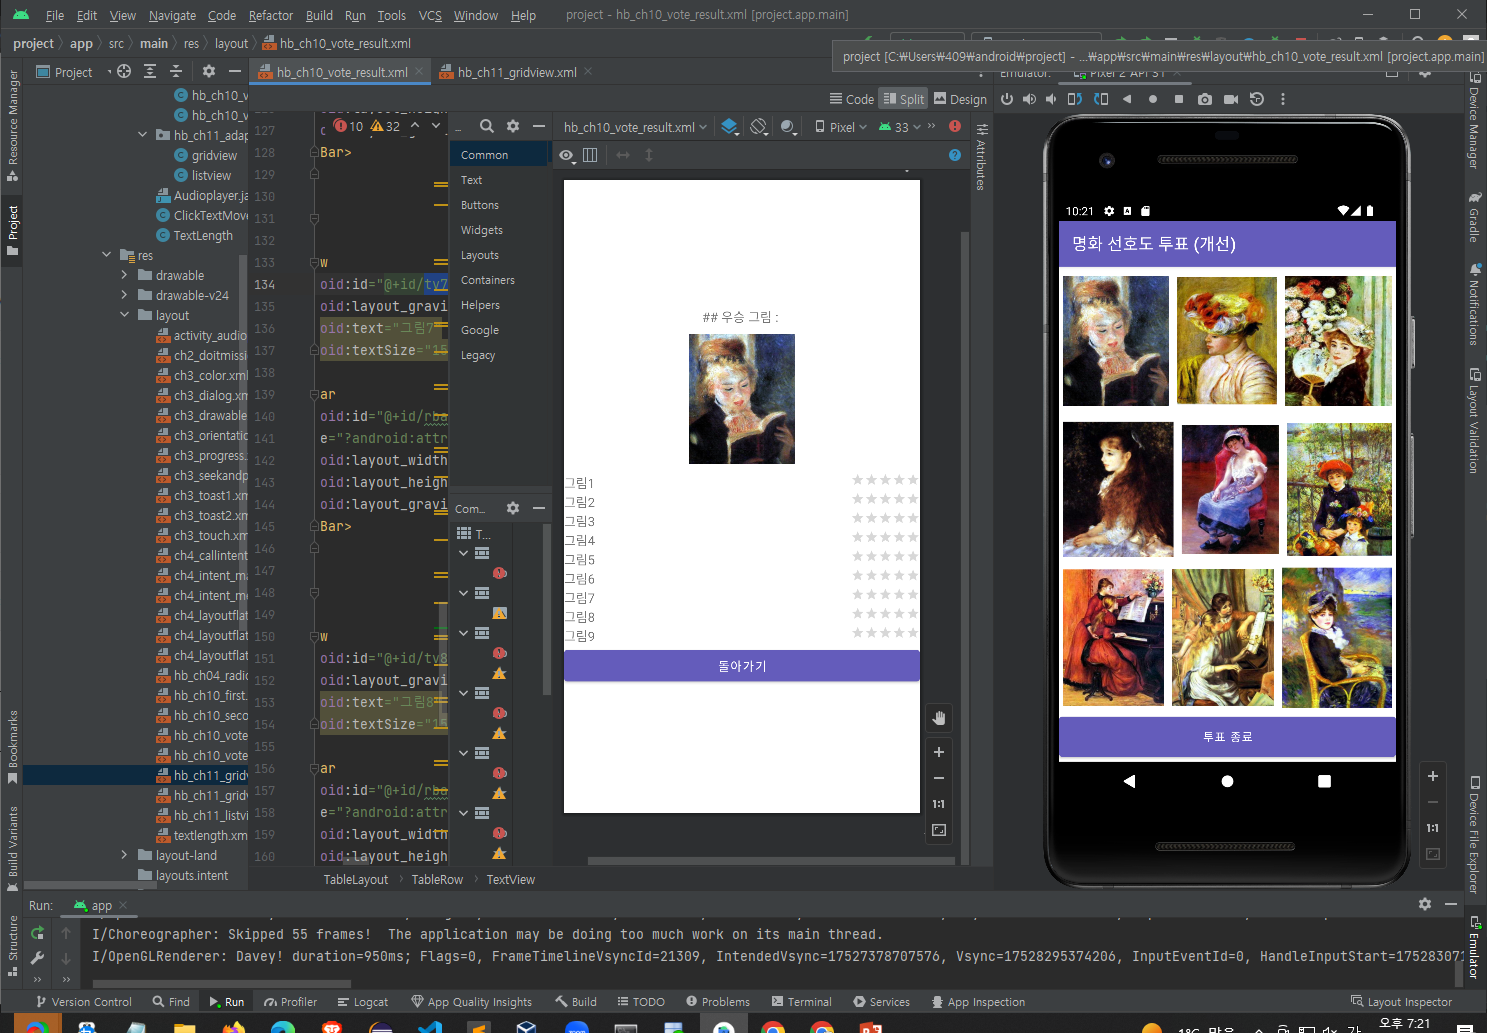This screenshot has width=1487, height=1033.
Task: Toggle the design view options eye icon
Action: click(567, 155)
